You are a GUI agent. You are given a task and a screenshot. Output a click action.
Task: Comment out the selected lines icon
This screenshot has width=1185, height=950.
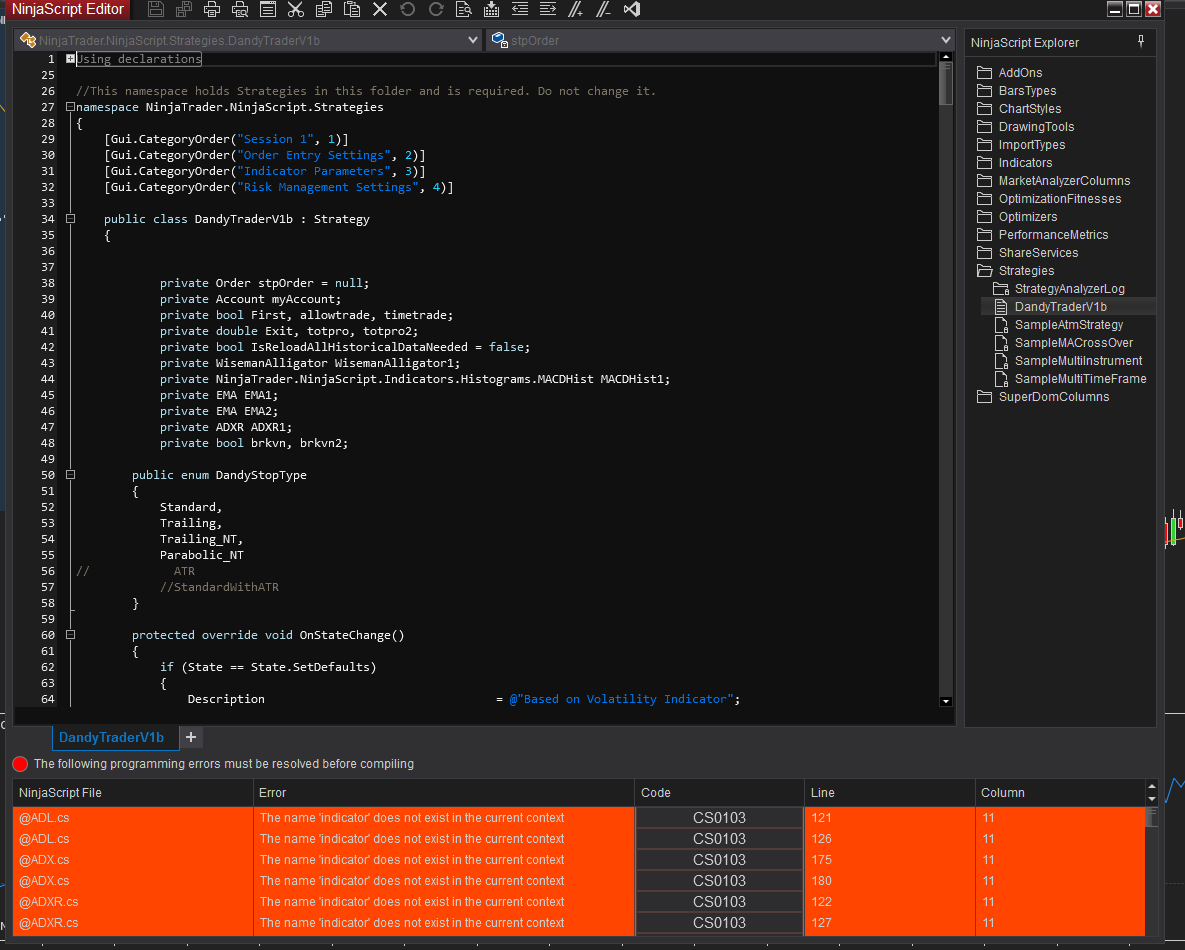tap(575, 10)
